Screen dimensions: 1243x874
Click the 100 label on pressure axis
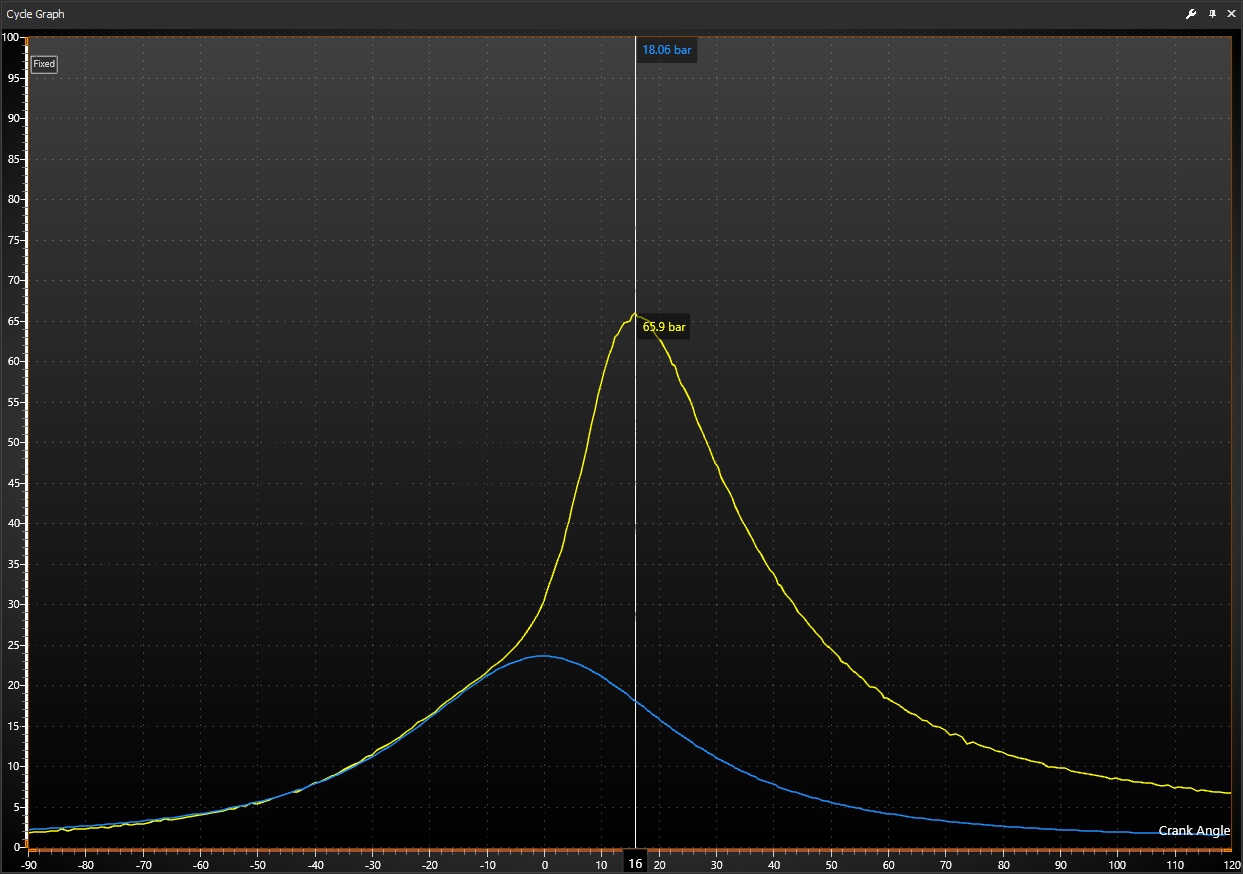click(11, 37)
